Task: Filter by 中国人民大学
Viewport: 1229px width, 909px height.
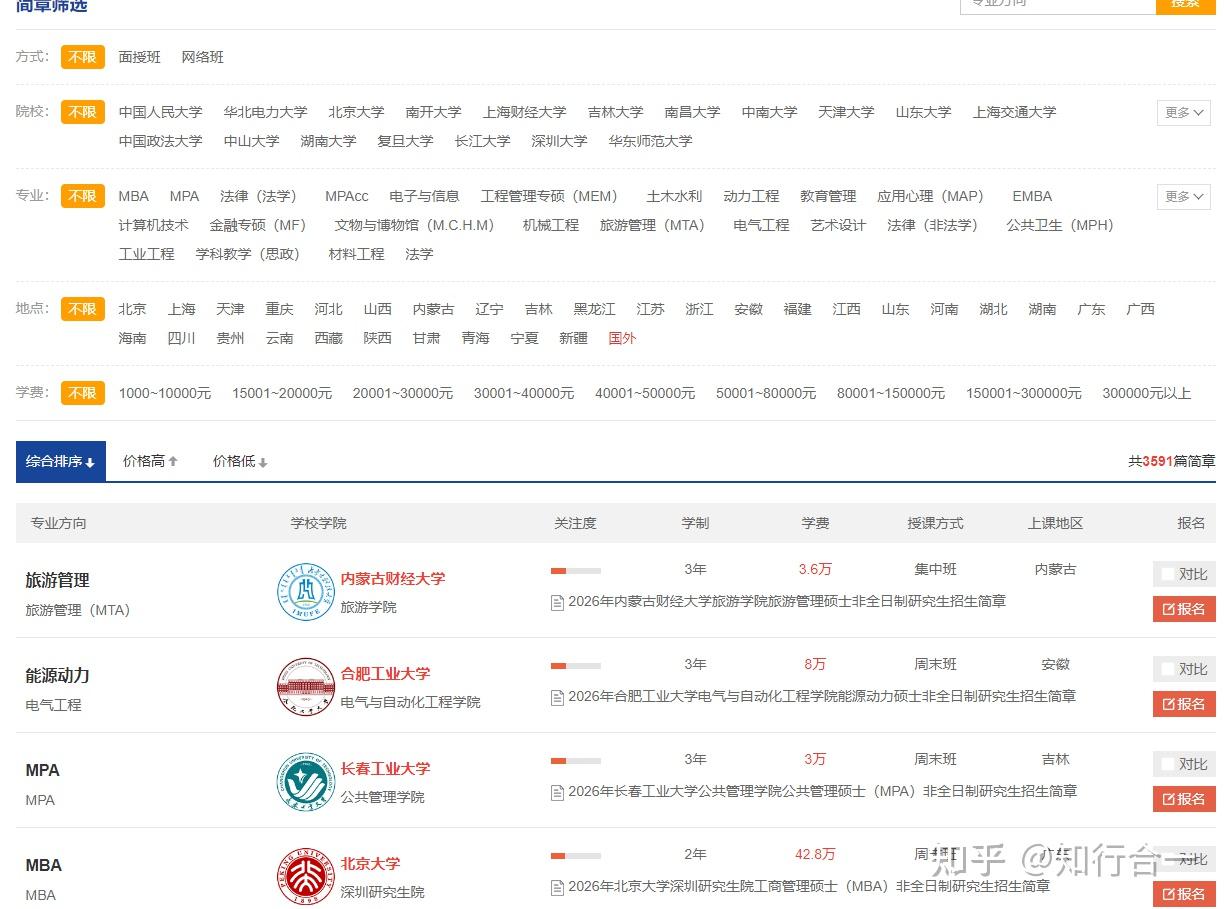Action: coord(160,112)
